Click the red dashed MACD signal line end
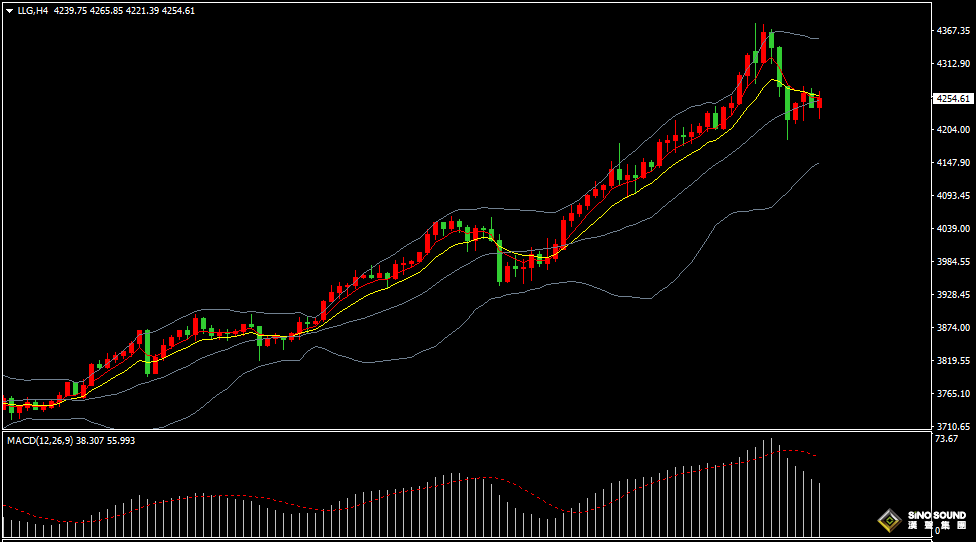This screenshot has height=542, width=976. (x=816, y=456)
